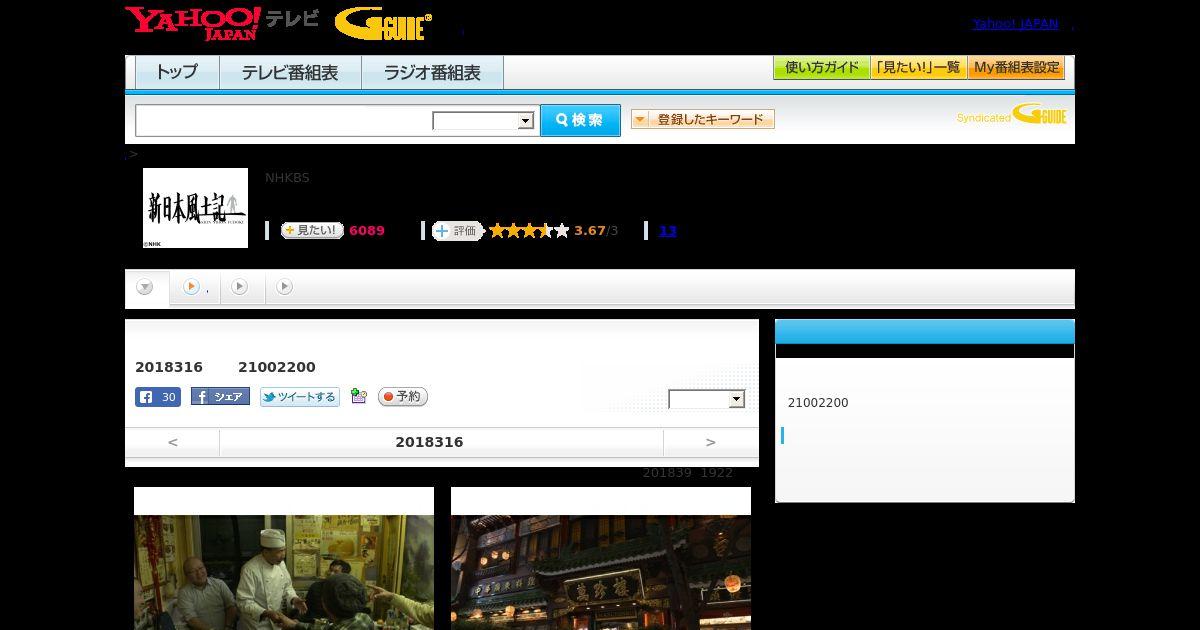Click the 見たい! add button

pyautogui.click(x=312, y=230)
